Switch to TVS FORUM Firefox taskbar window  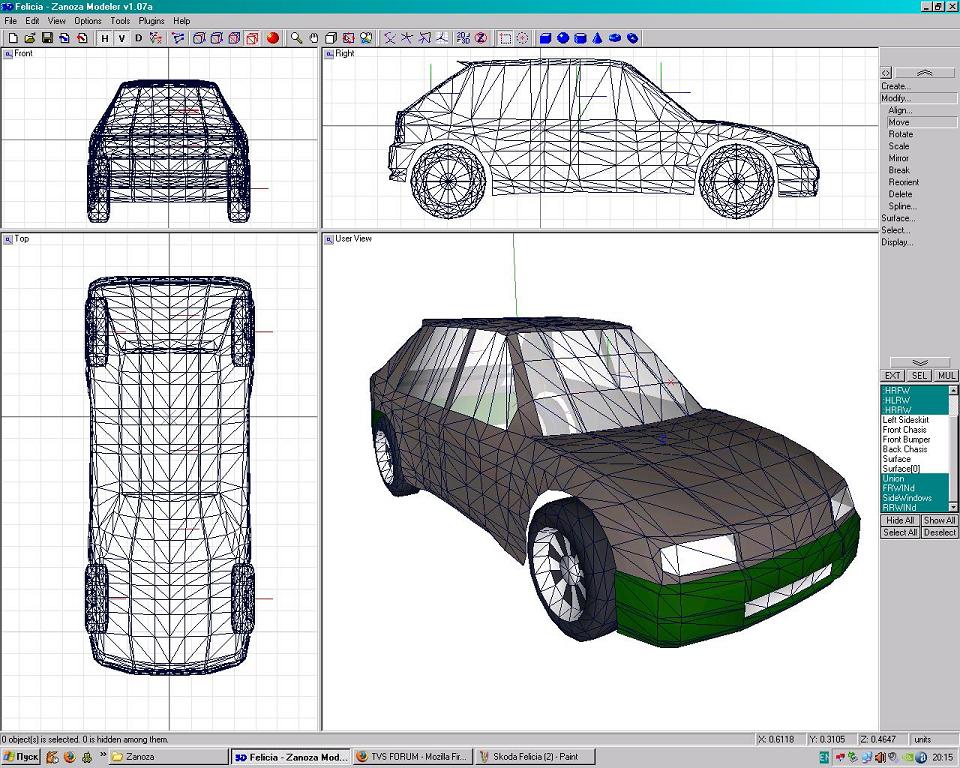coord(411,757)
